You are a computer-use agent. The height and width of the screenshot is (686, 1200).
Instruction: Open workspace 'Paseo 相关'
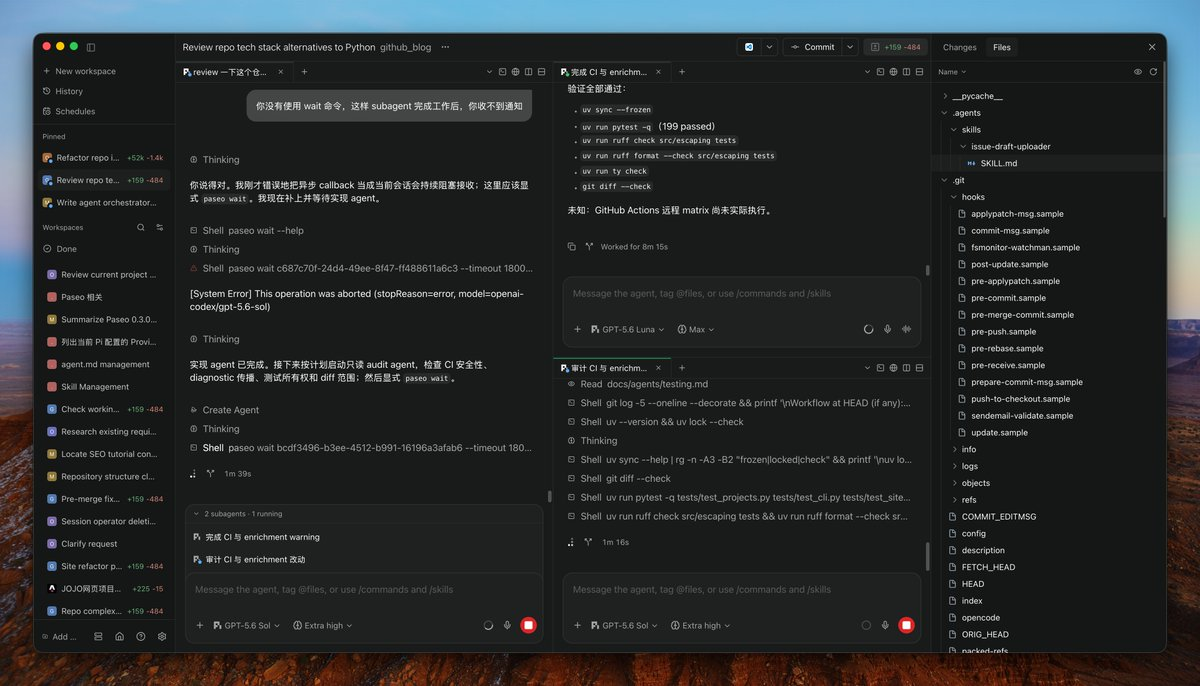click(x=104, y=297)
